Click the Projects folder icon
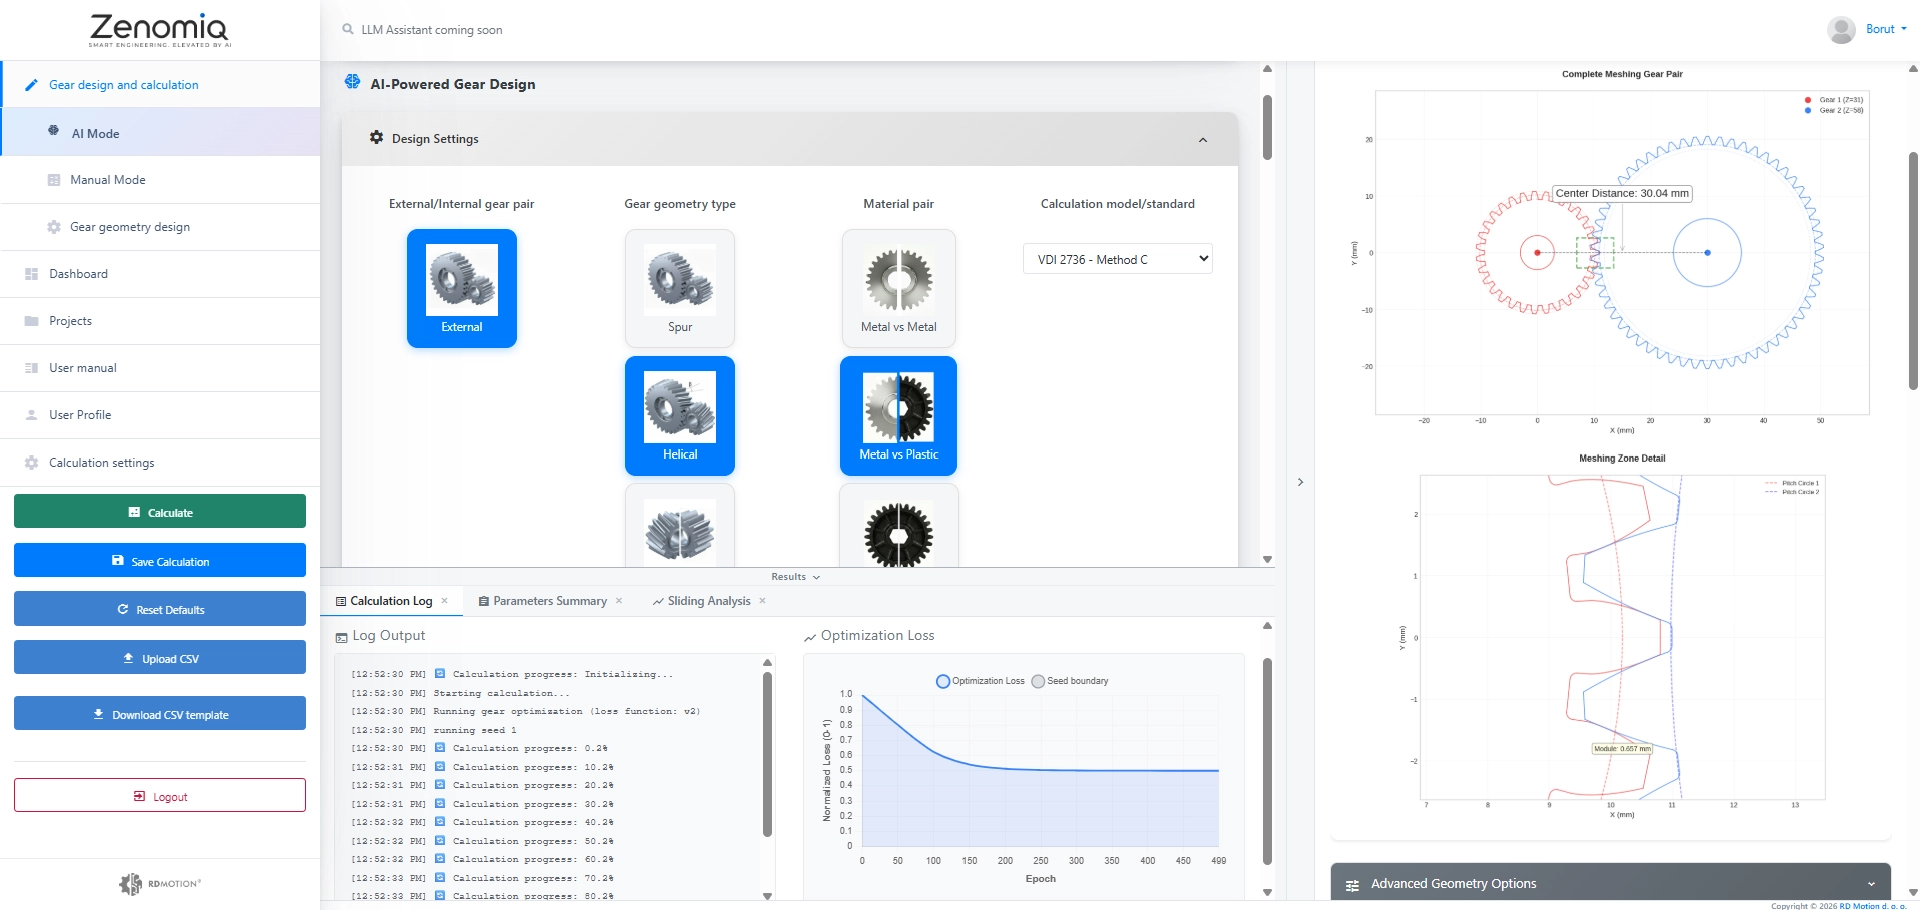This screenshot has height=910, width=1920. (31, 321)
